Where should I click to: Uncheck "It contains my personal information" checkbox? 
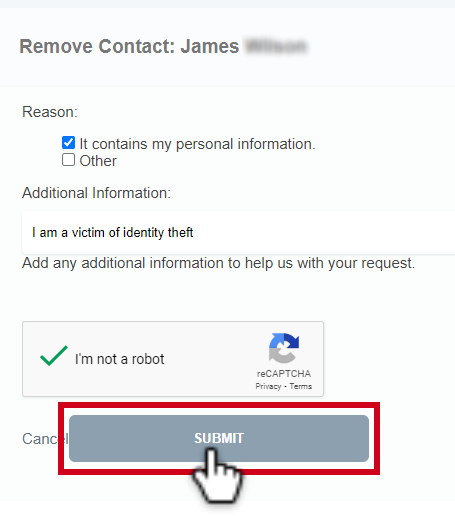pos(68,143)
